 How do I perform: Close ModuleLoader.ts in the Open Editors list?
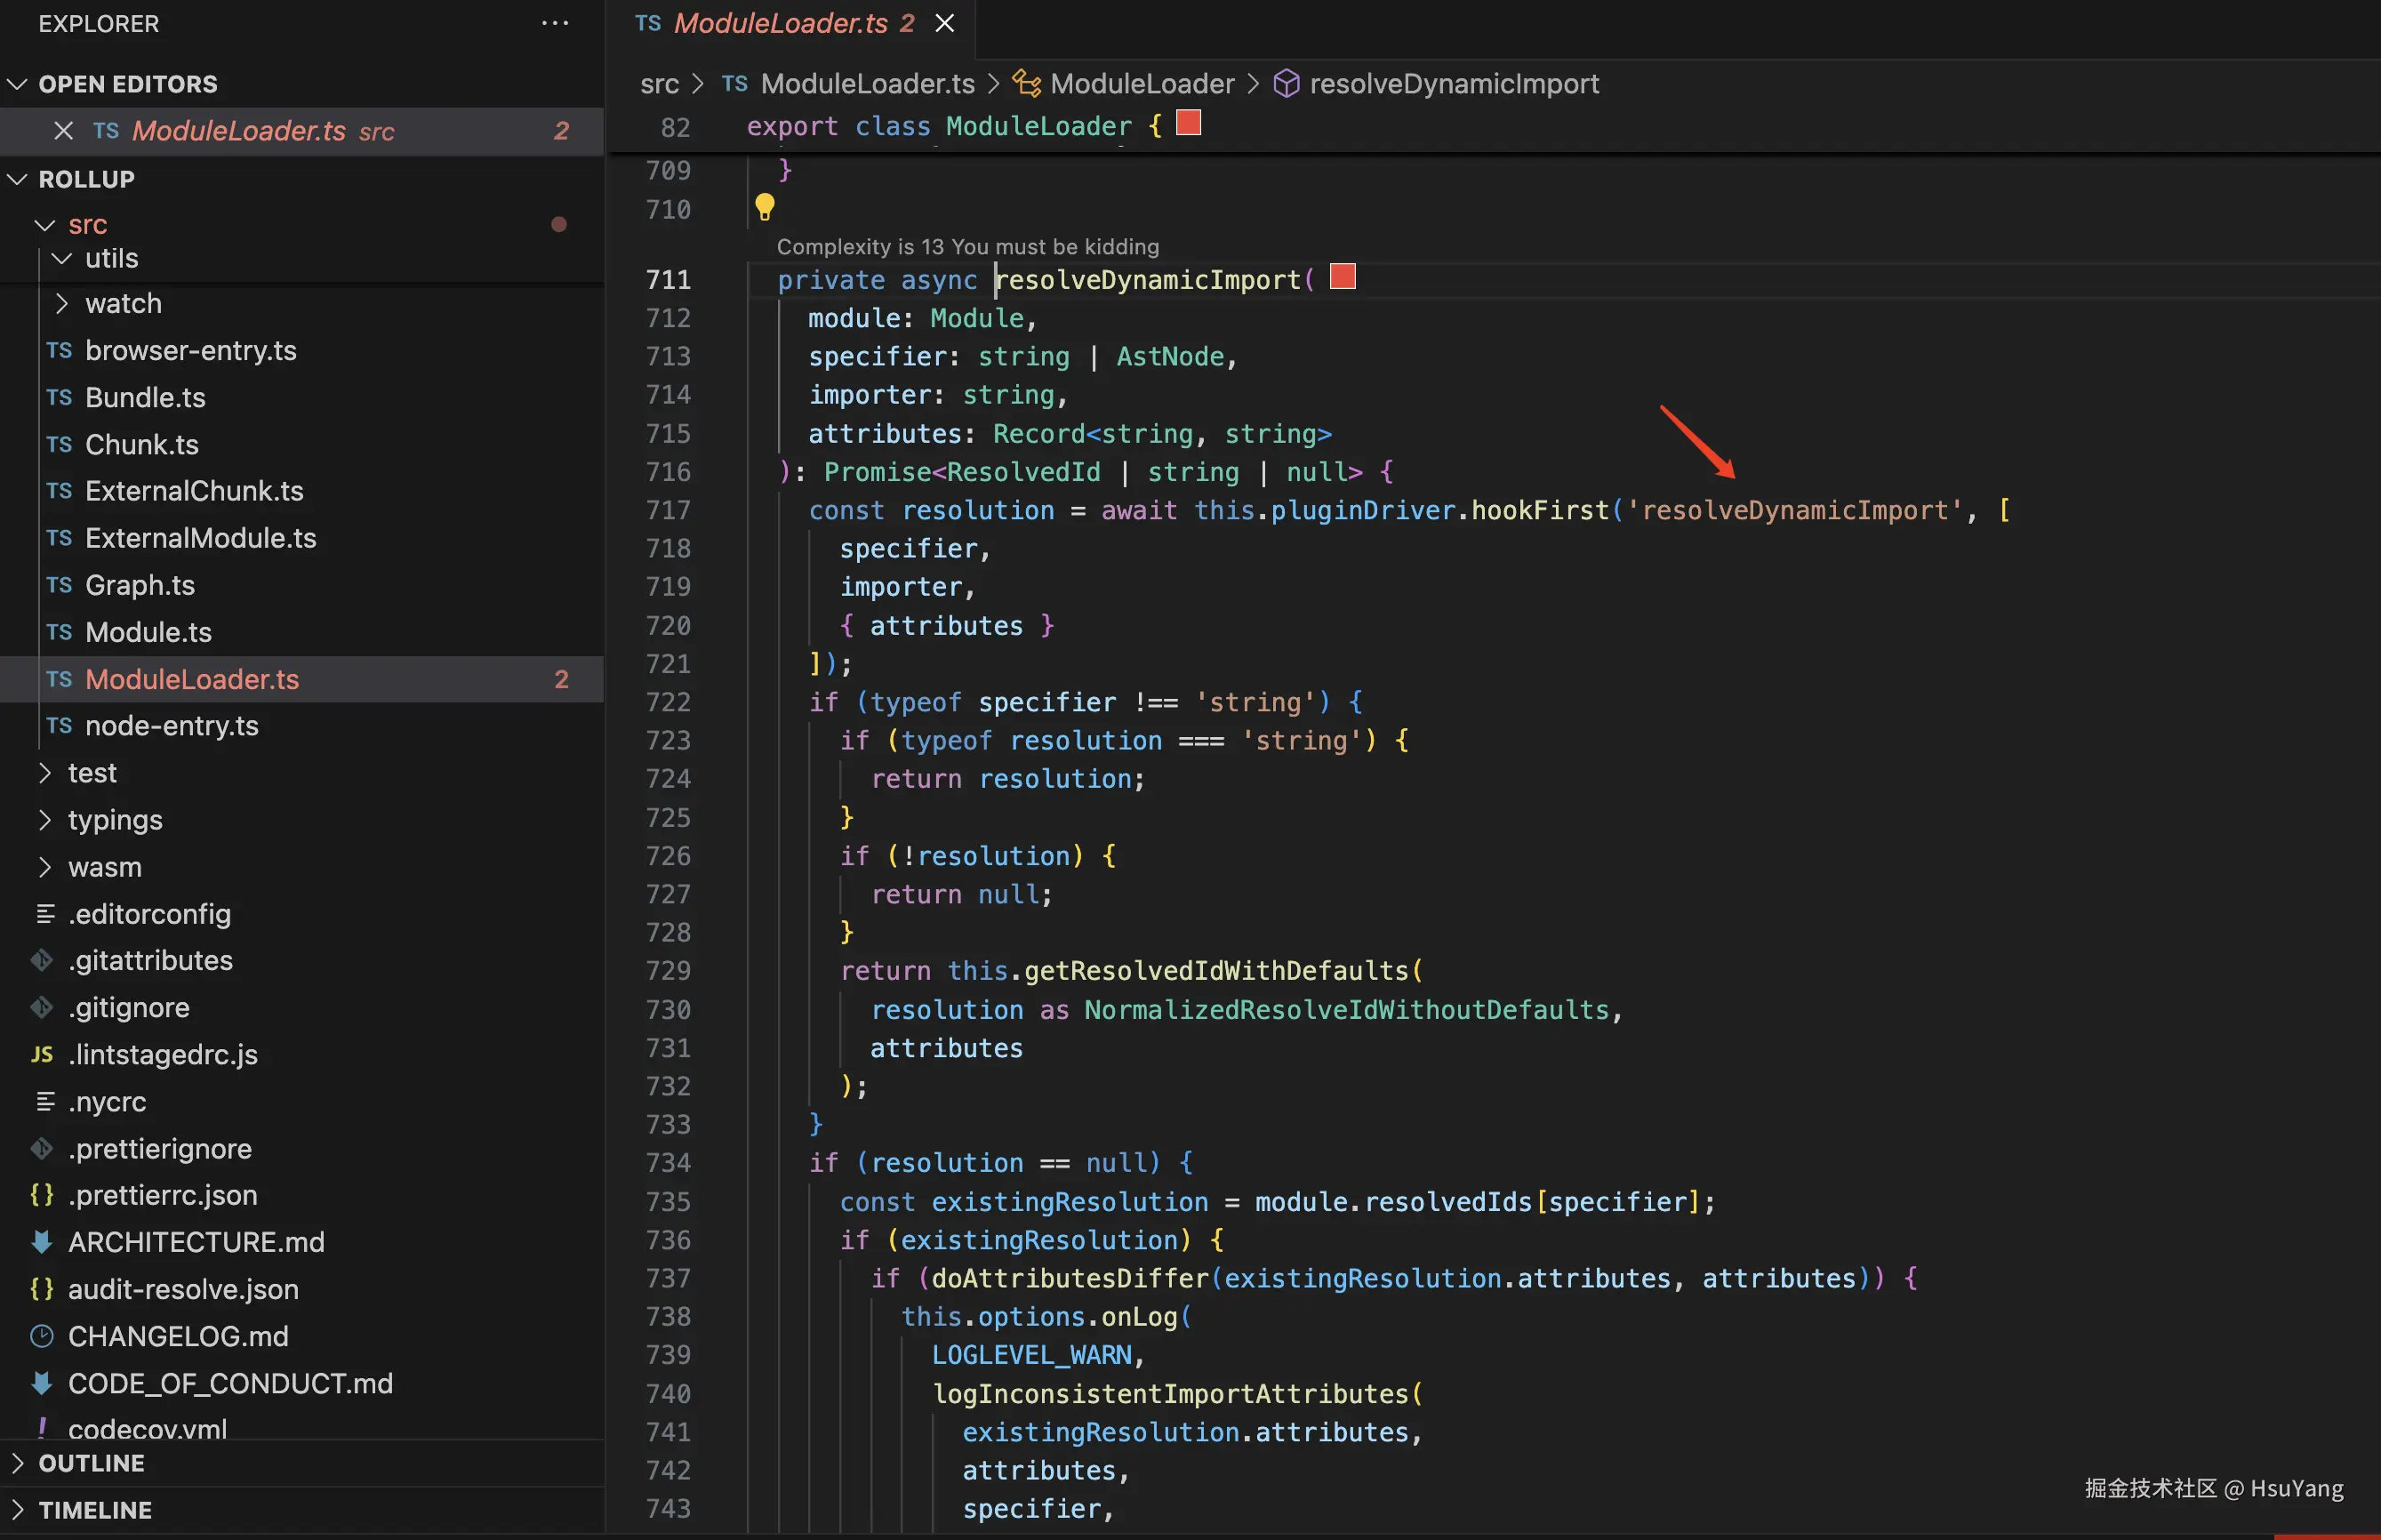click(x=64, y=131)
